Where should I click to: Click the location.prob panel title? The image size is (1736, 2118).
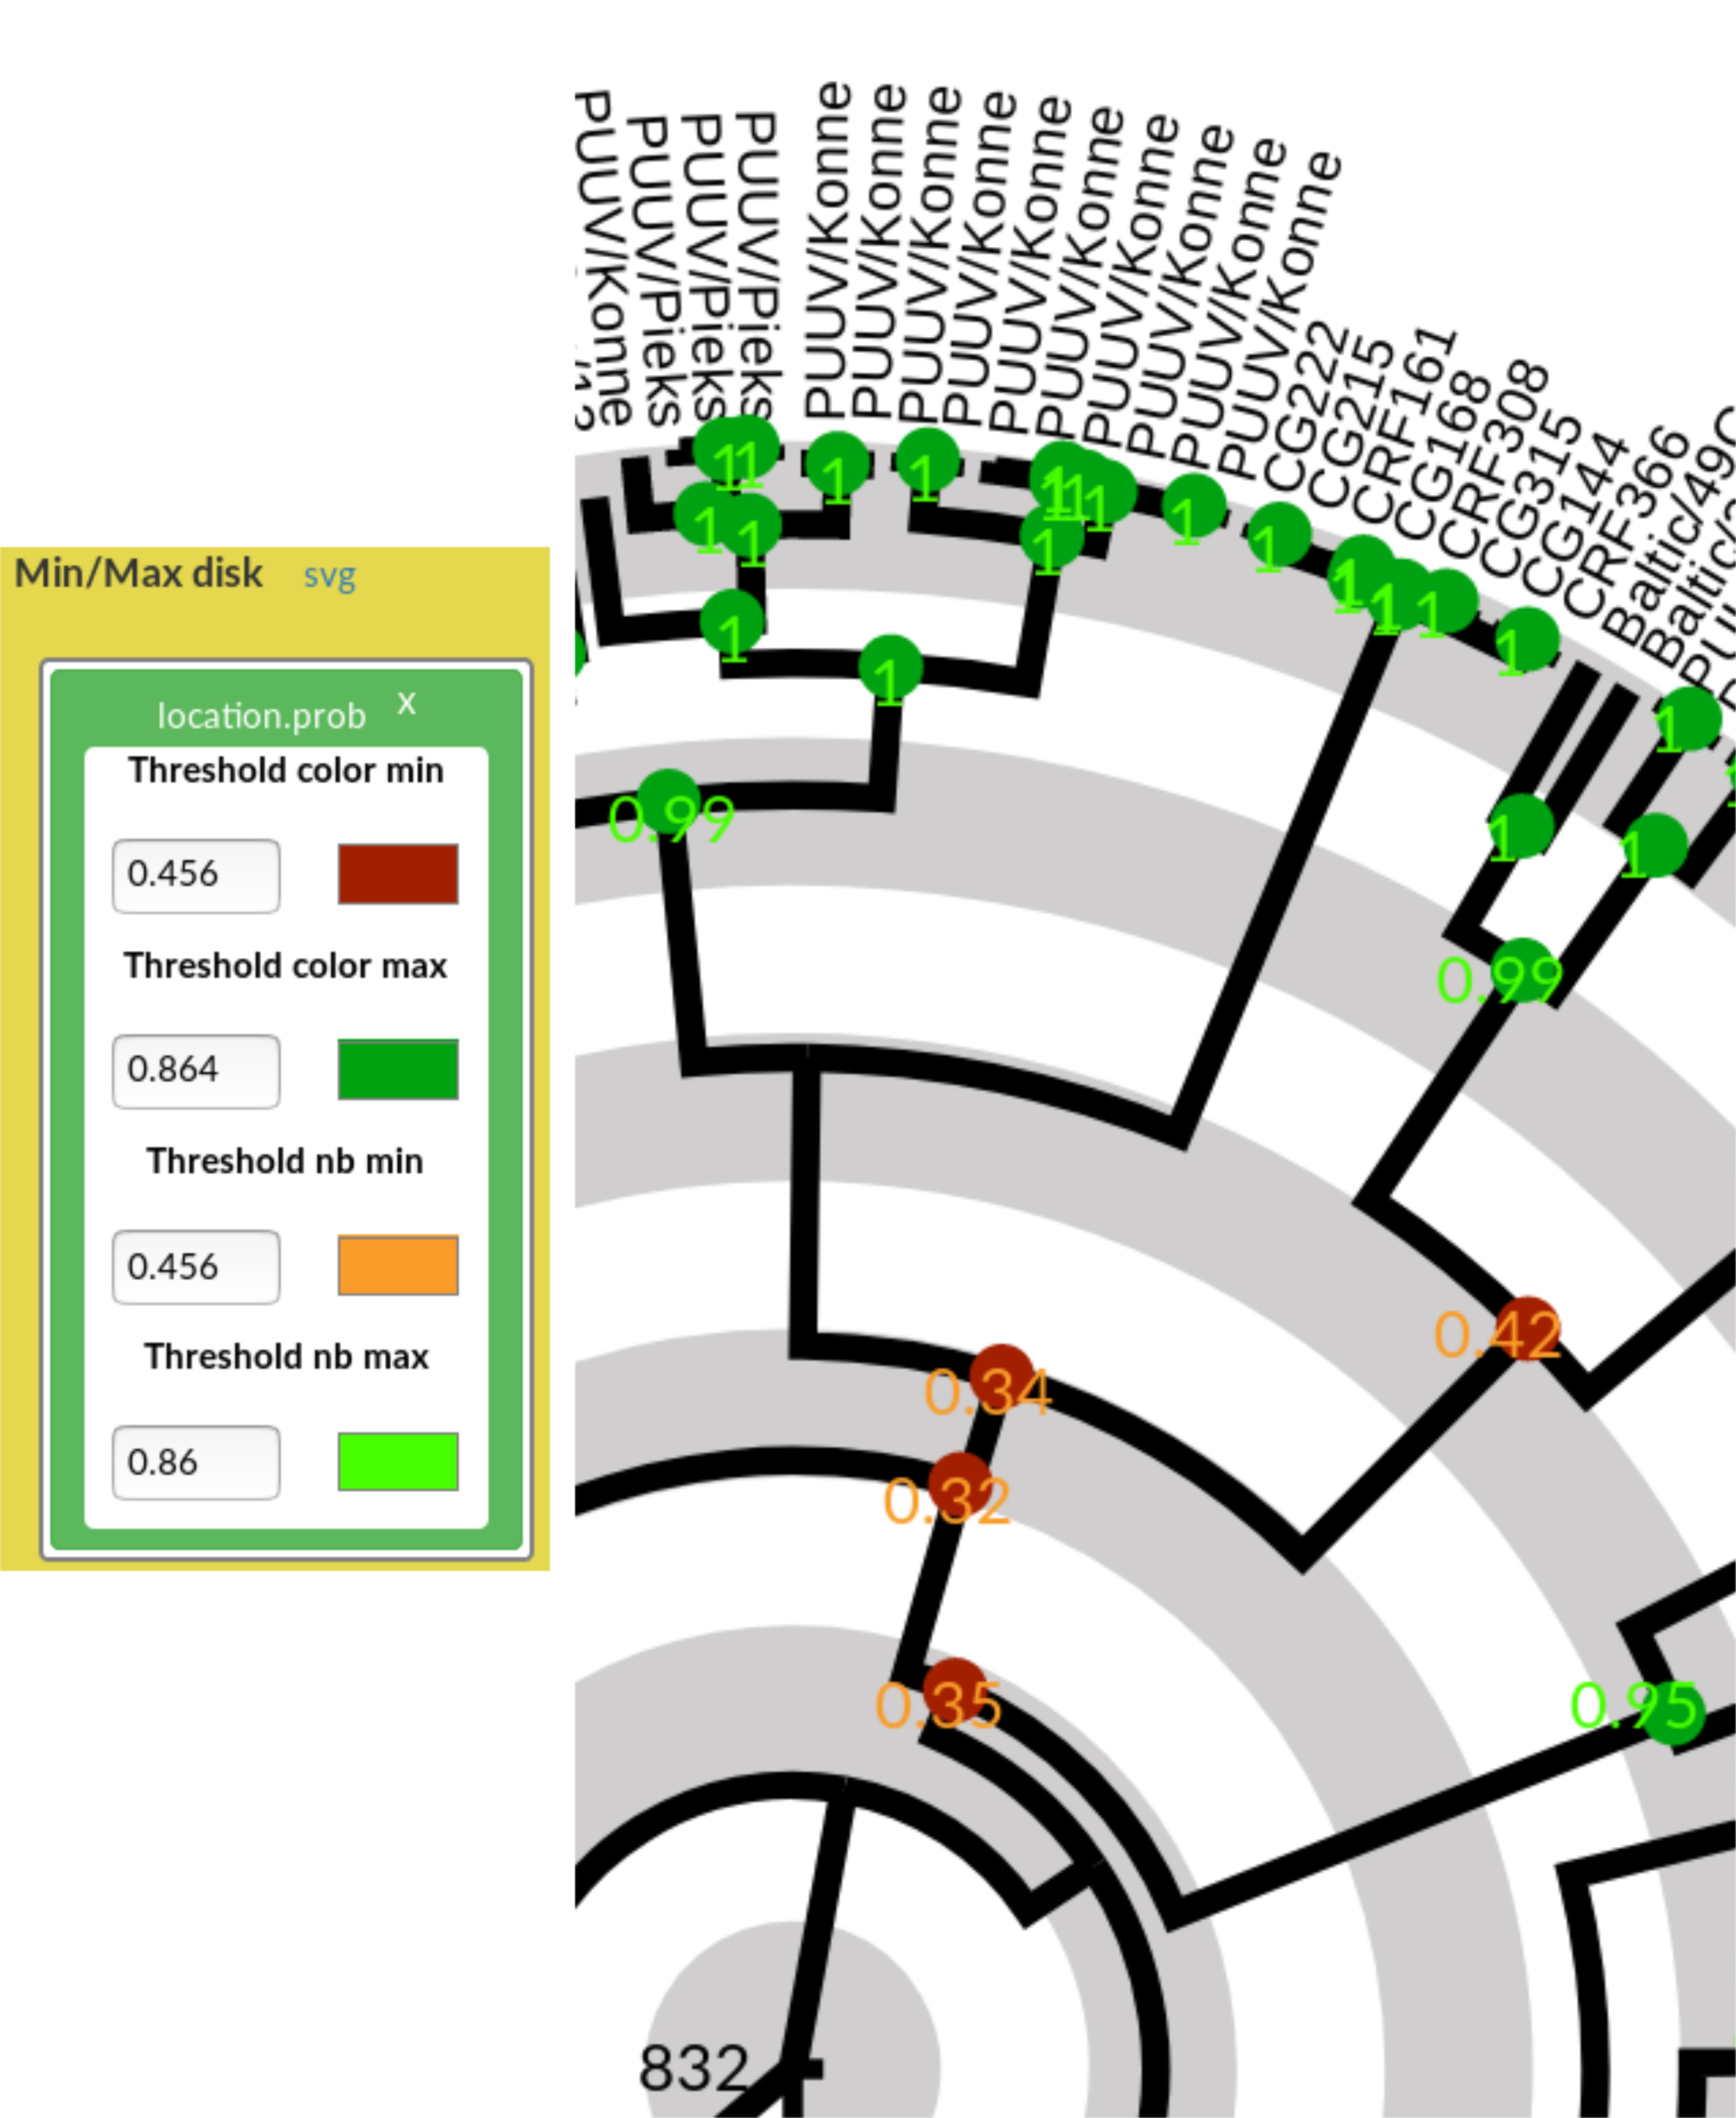(262, 716)
